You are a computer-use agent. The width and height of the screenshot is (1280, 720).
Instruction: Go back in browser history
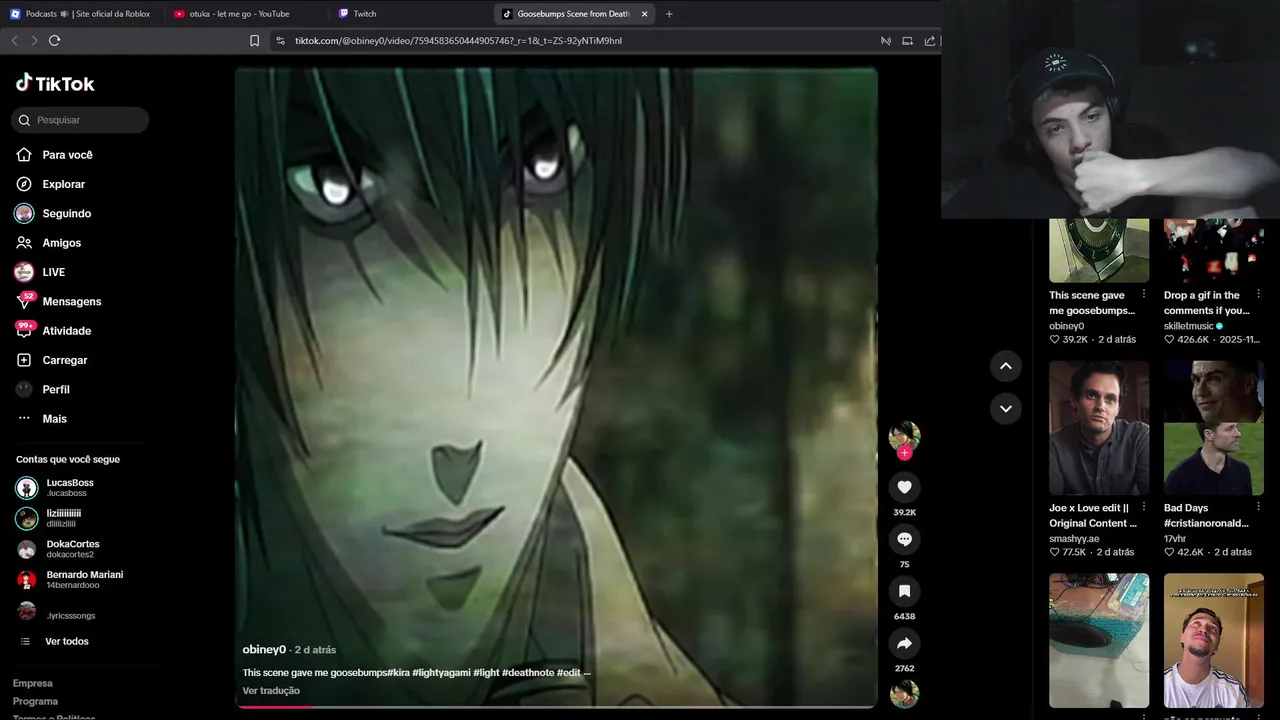(x=14, y=40)
